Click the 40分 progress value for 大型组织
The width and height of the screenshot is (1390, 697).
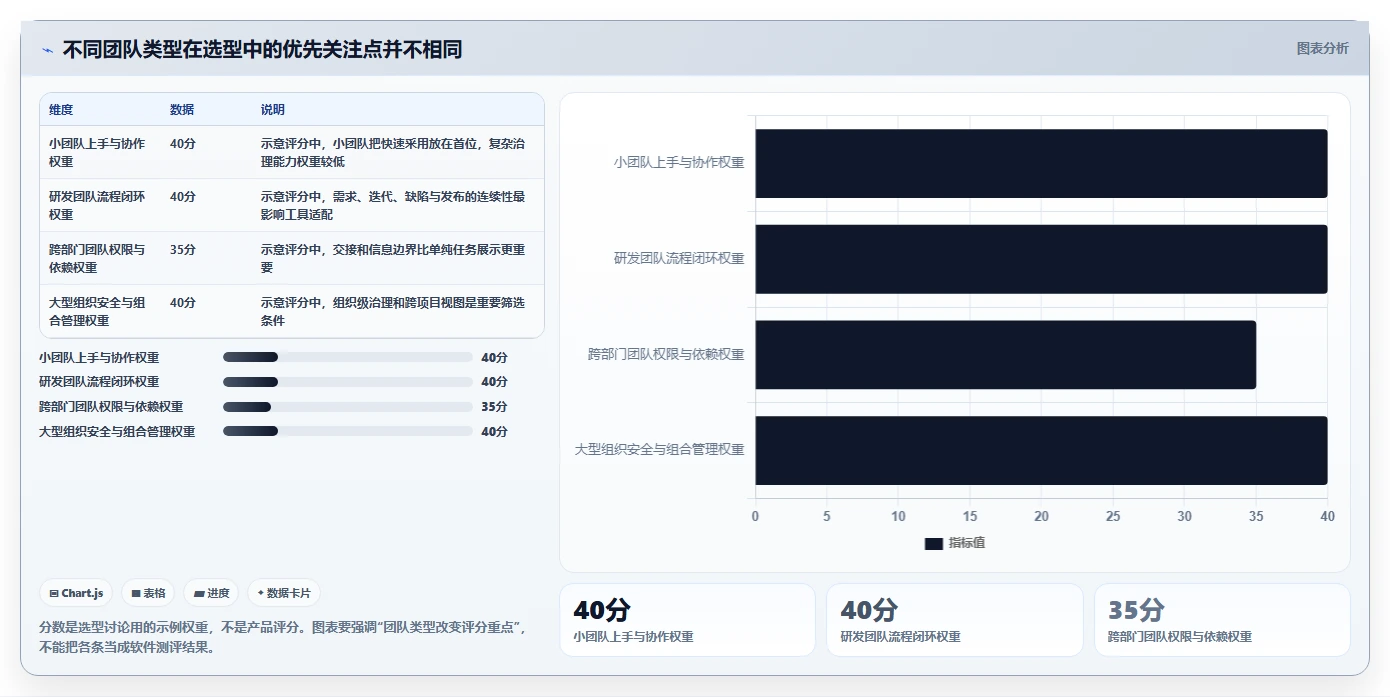pyautogui.click(x=494, y=432)
